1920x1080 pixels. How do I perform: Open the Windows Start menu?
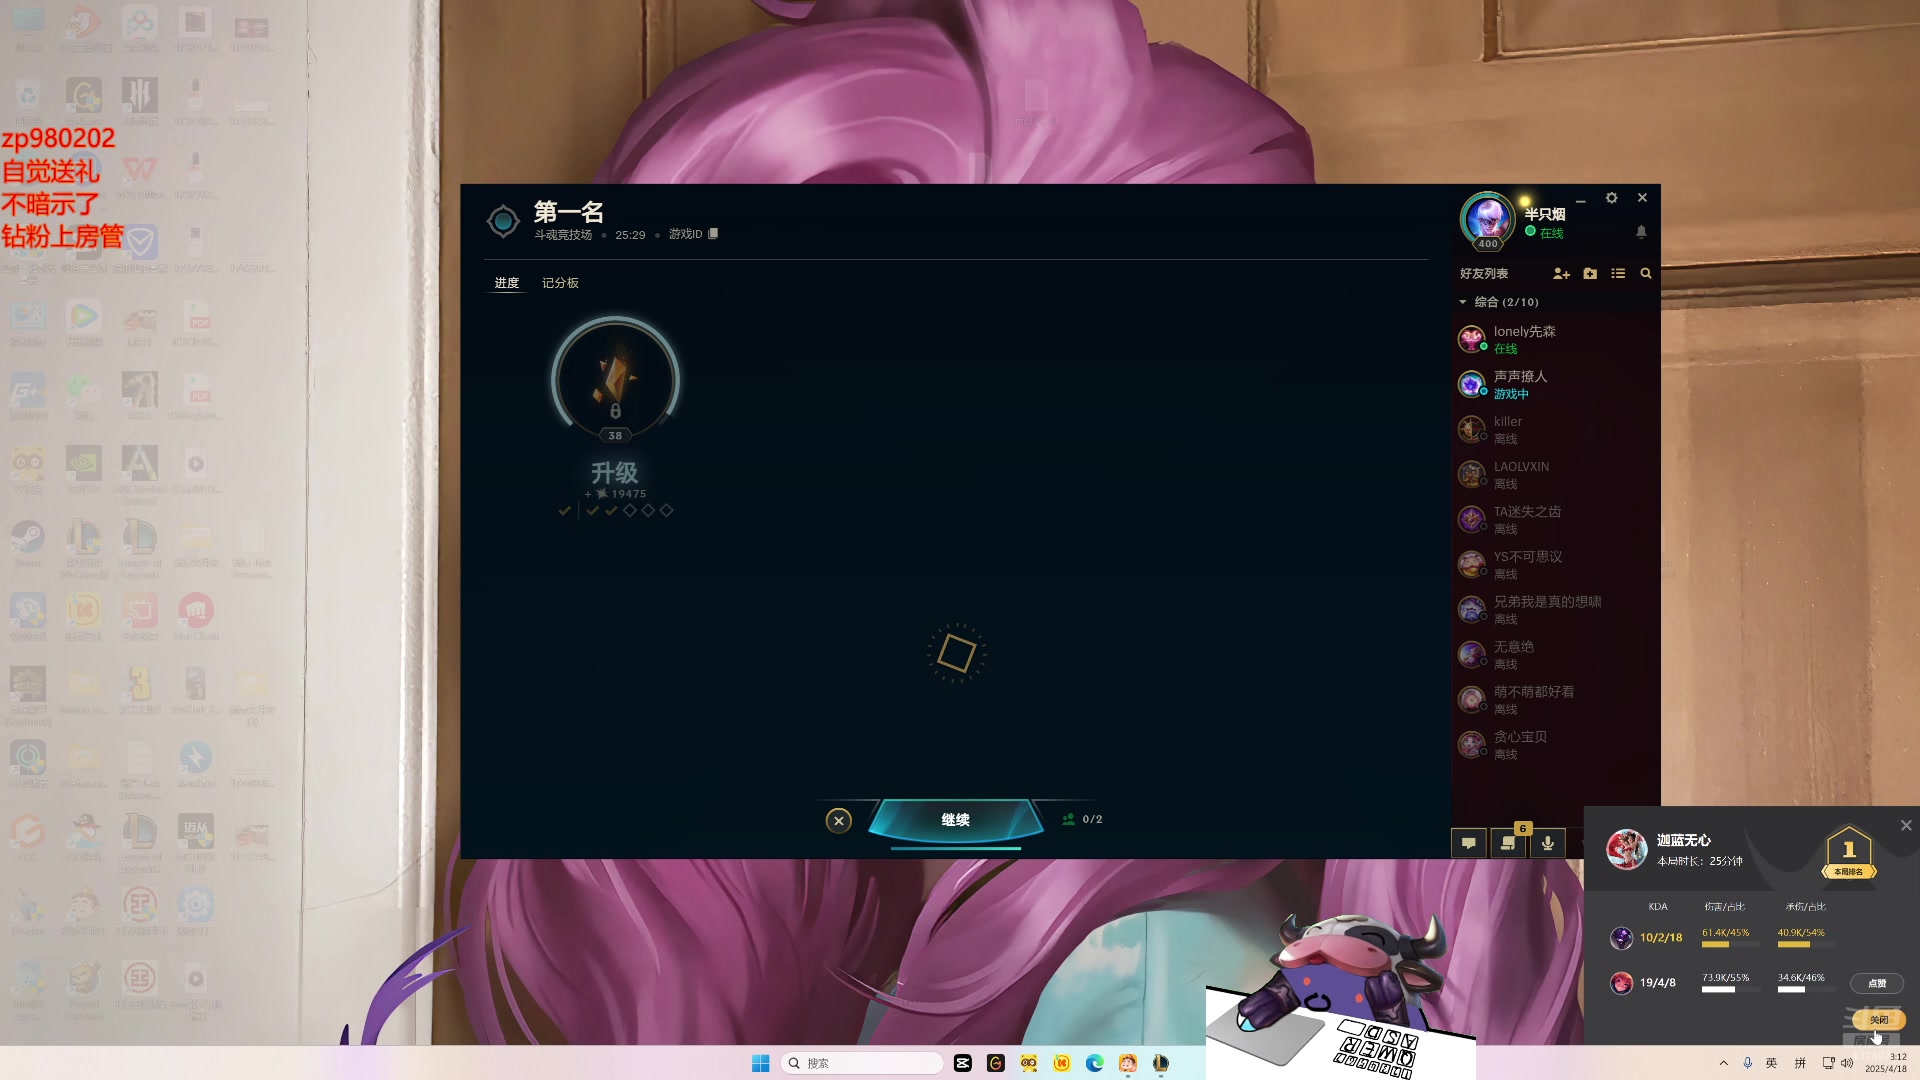(x=760, y=1063)
